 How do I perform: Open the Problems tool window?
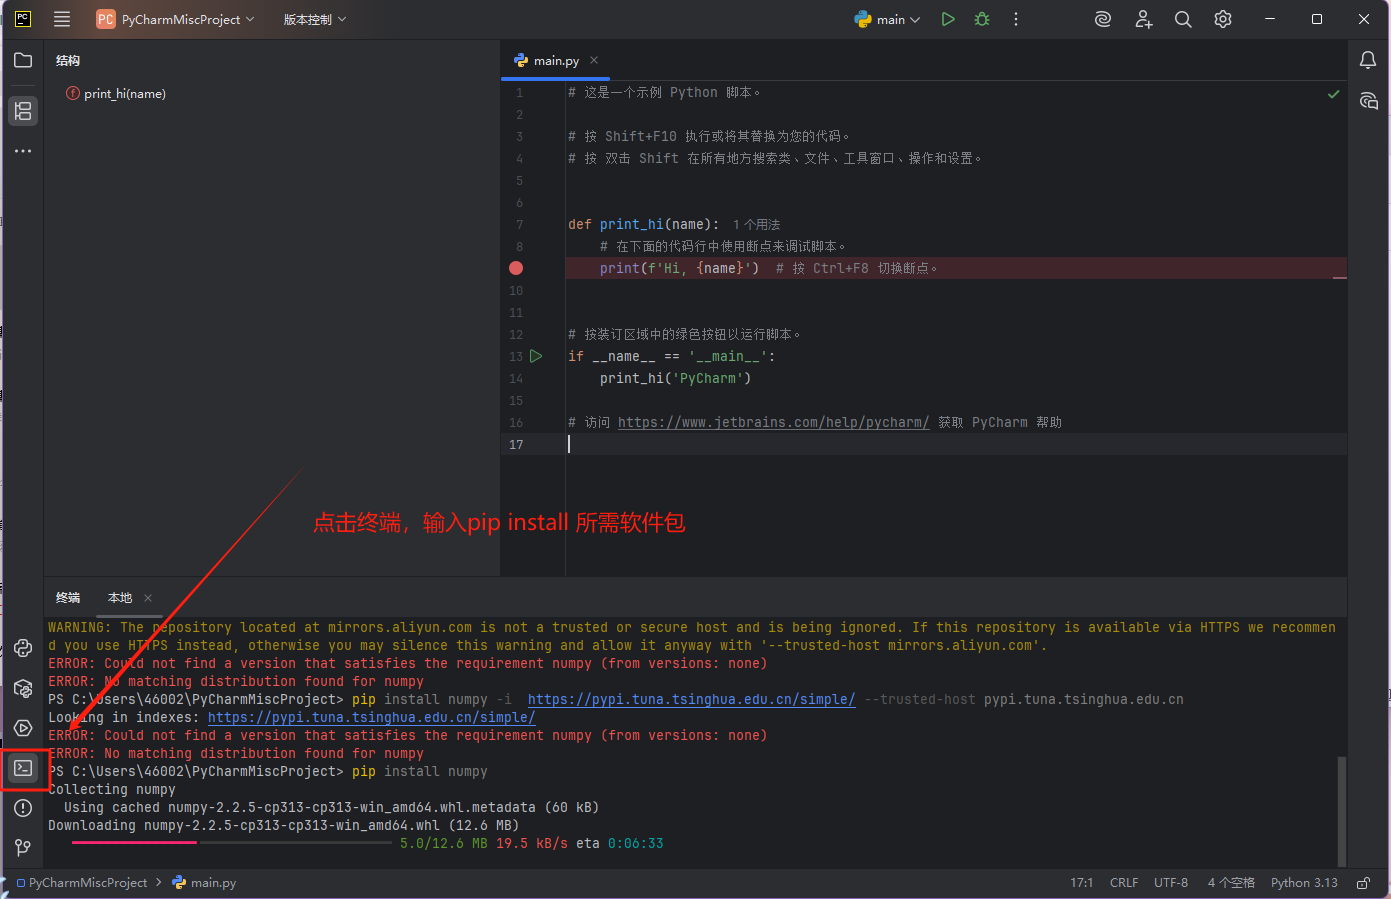coord(23,808)
